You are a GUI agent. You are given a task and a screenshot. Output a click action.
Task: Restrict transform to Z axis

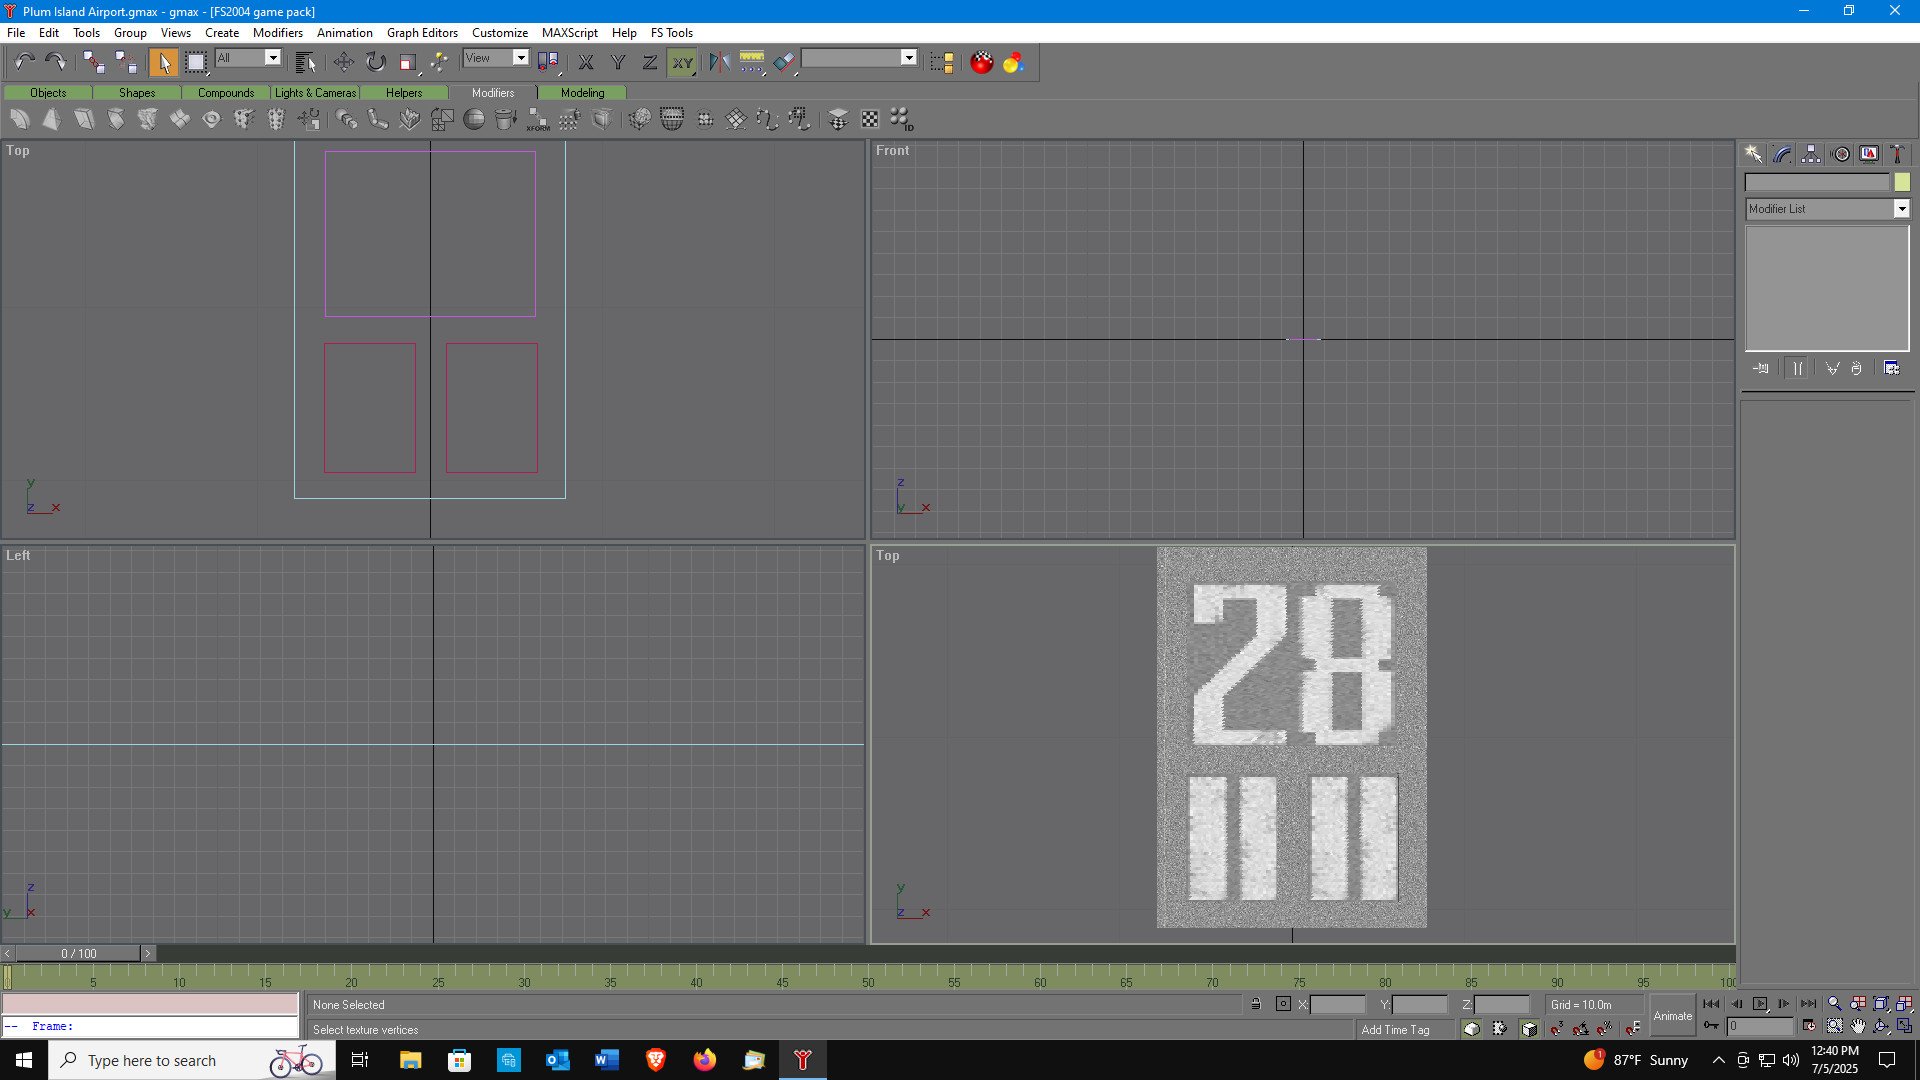(x=650, y=62)
